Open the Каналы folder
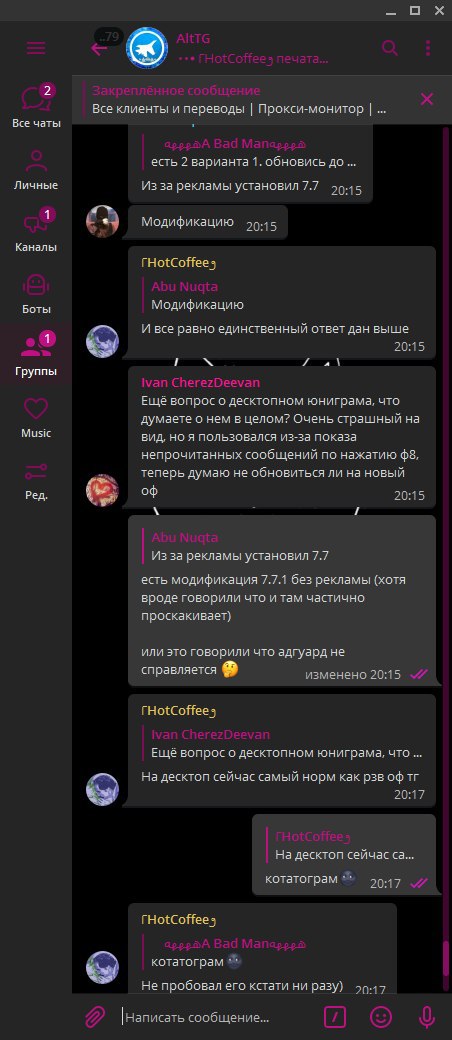The height and width of the screenshot is (1040, 452). [x=36, y=231]
